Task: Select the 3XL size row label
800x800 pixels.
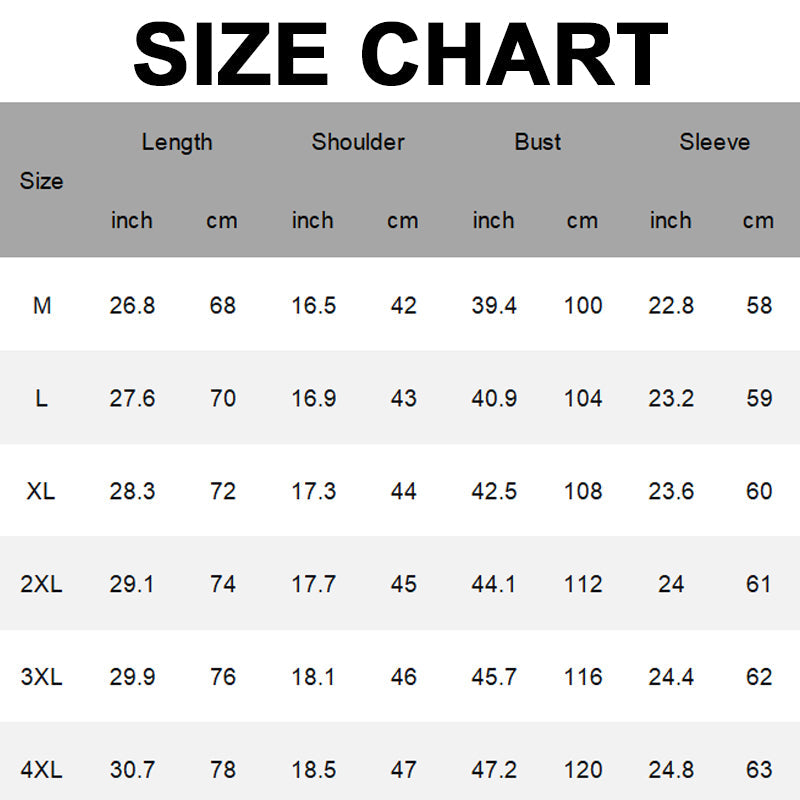Action: tap(41, 677)
